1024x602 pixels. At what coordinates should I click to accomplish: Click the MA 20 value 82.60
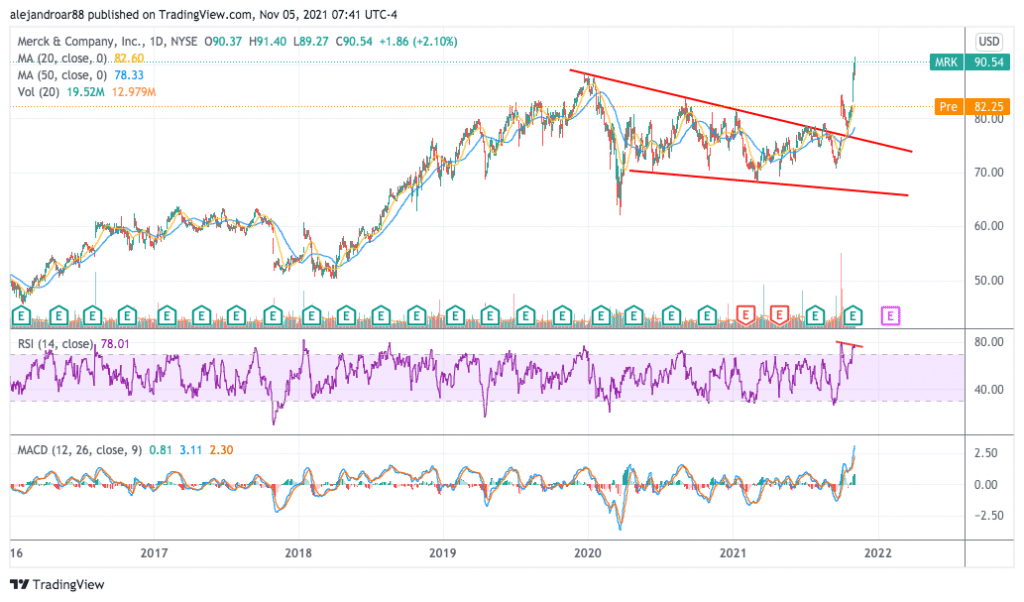coord(129,58)
